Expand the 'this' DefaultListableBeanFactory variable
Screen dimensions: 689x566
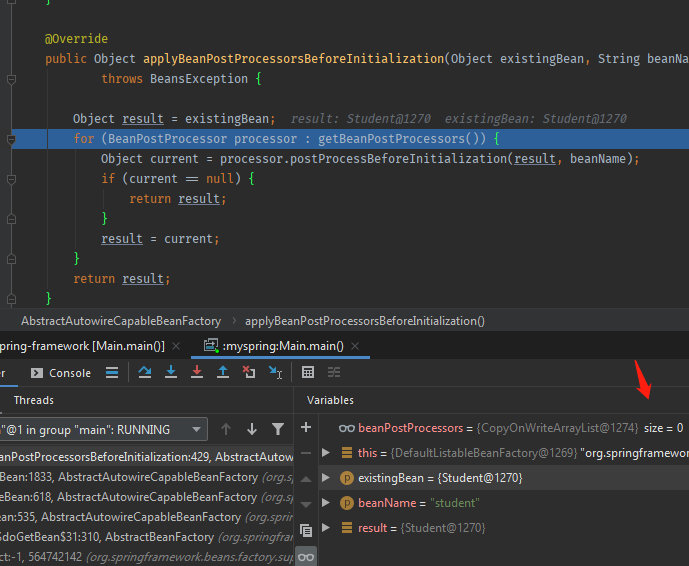(x=326, y=452)
